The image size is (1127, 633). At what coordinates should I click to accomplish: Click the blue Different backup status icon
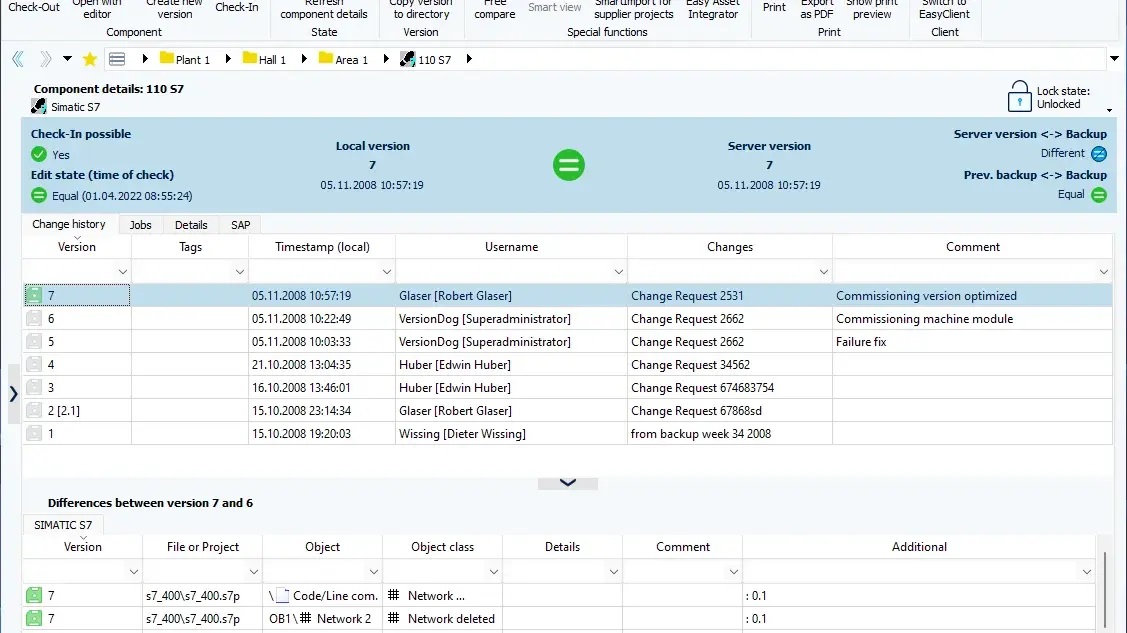pyautogui.click(x=1099, y=154)
